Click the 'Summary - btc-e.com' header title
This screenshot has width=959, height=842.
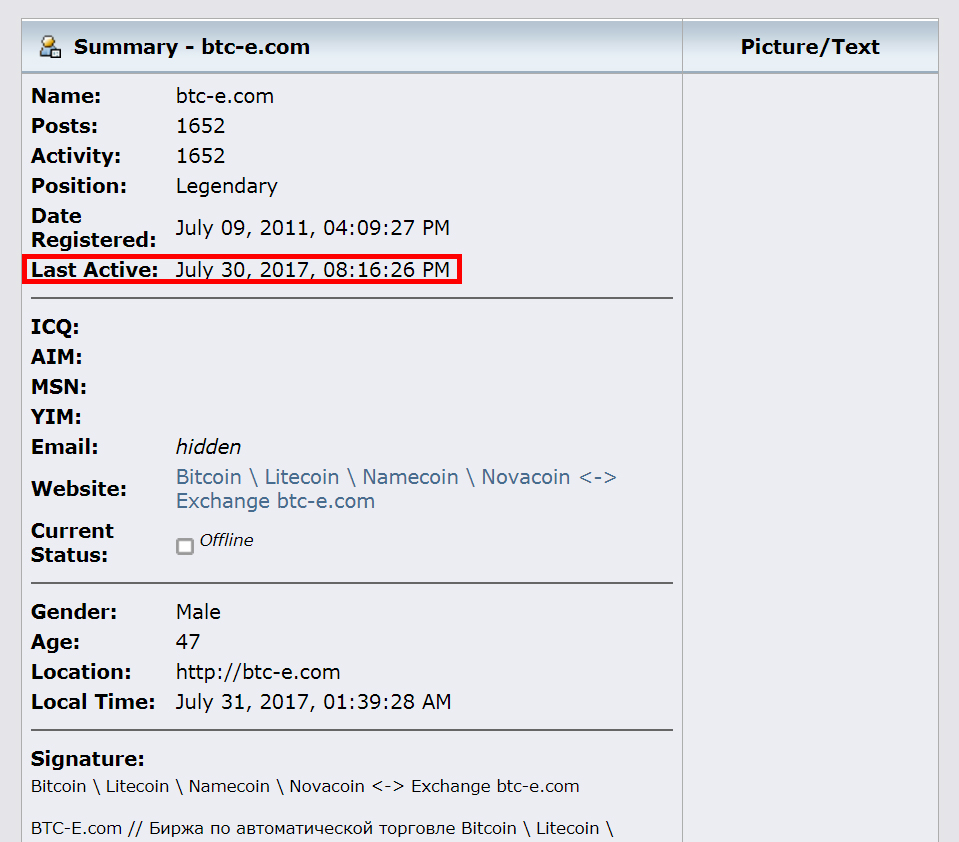(x=191, y=46)
